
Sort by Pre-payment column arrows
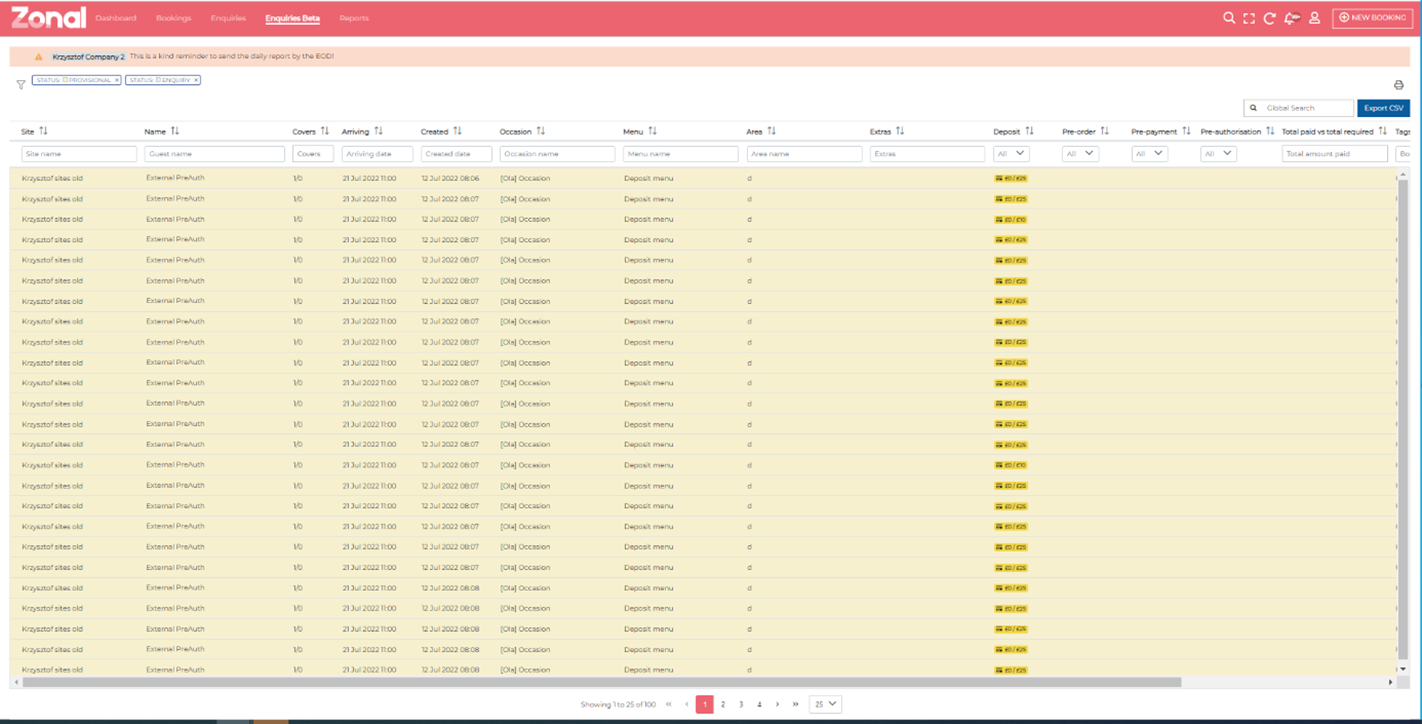(x=1186, y=131)
